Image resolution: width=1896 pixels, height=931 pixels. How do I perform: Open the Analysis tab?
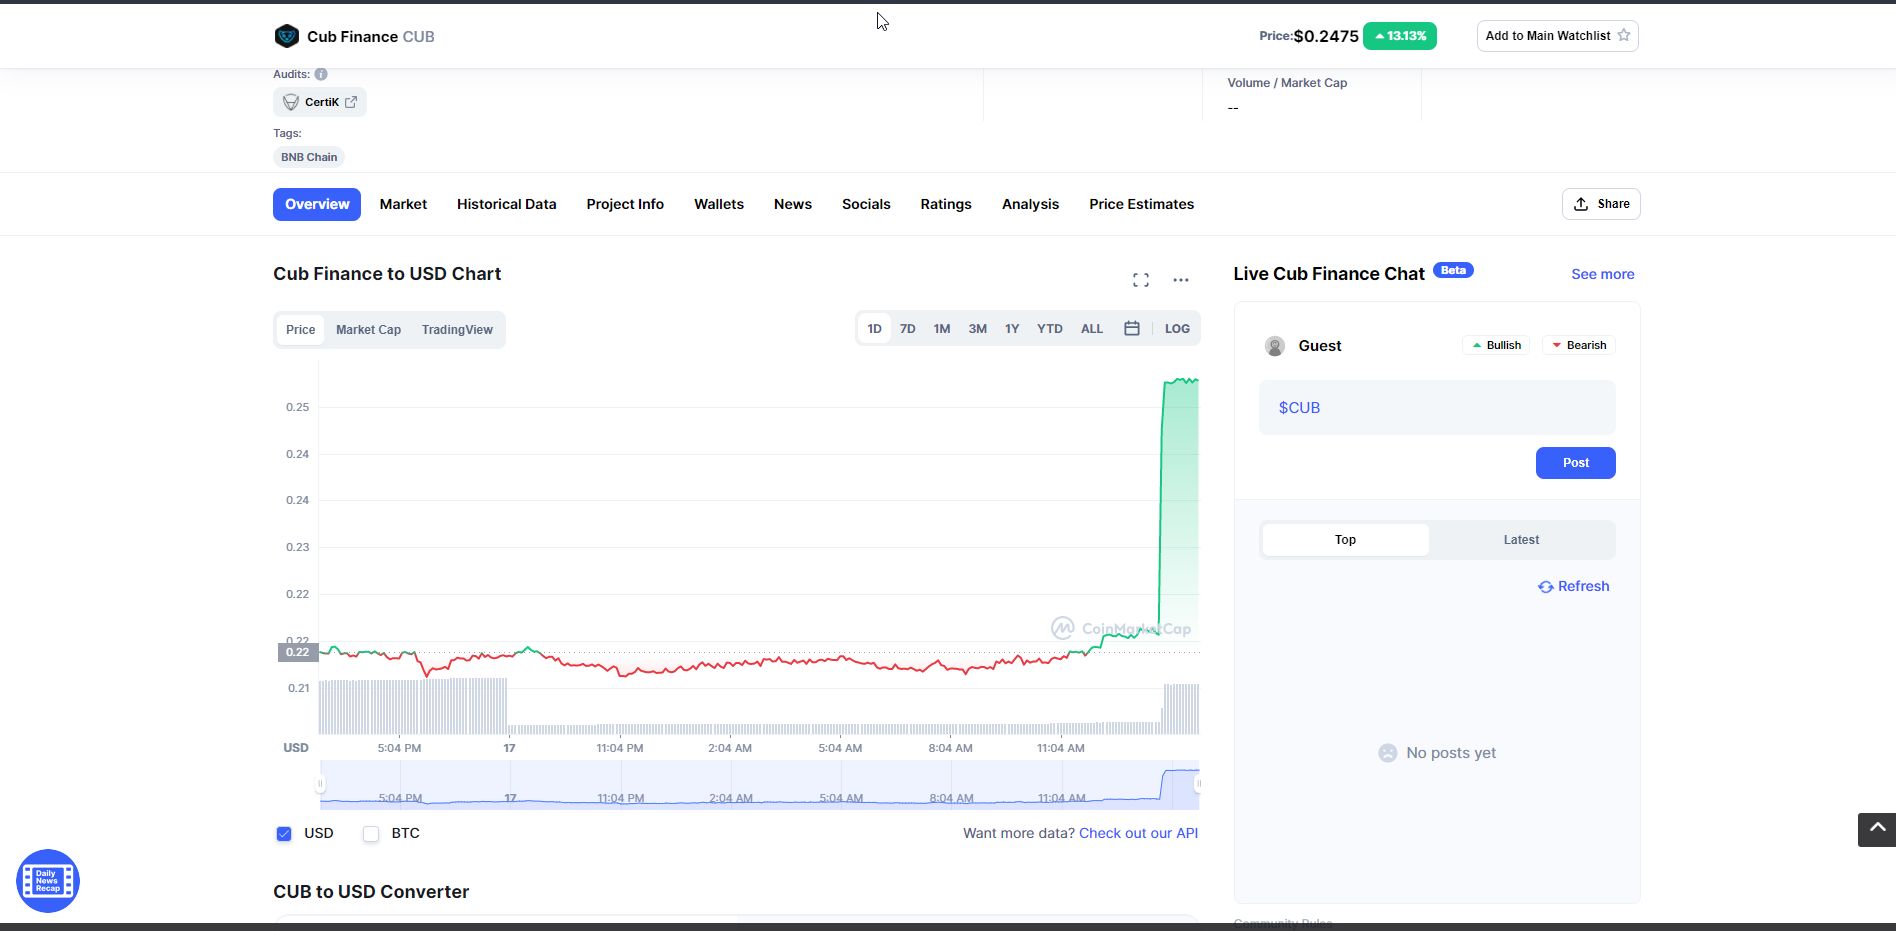click(1030, 204)
